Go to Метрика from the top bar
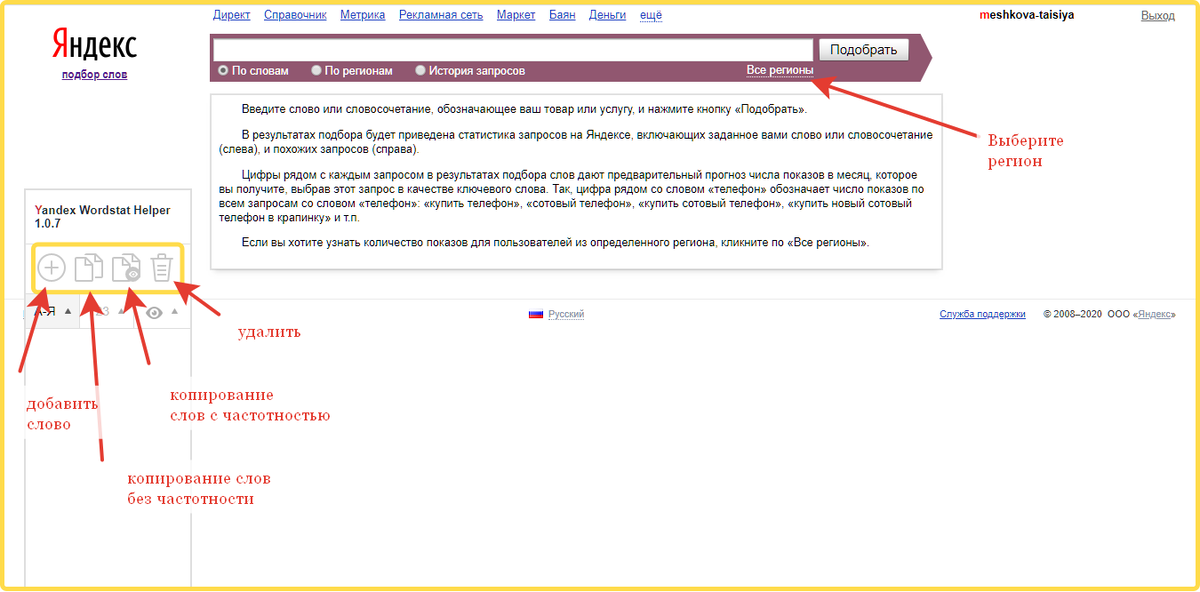Image resolution: width=1200 pixels, height=592 pixels. (x=362, y=15)
